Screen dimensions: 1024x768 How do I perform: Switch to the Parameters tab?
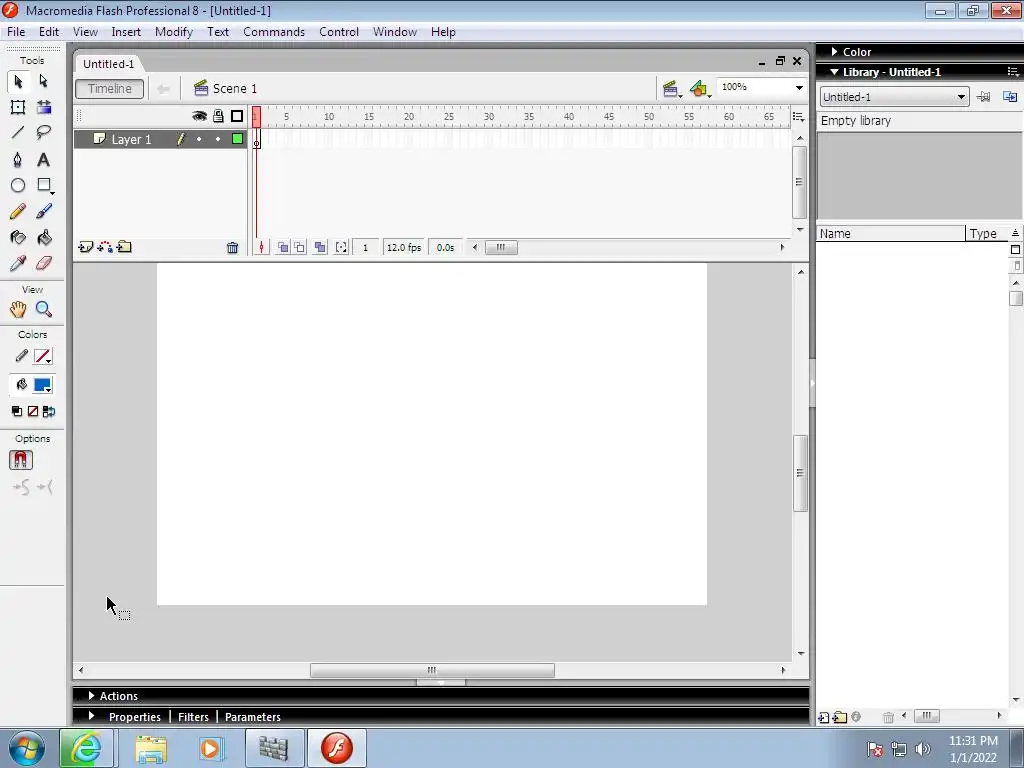253,716
